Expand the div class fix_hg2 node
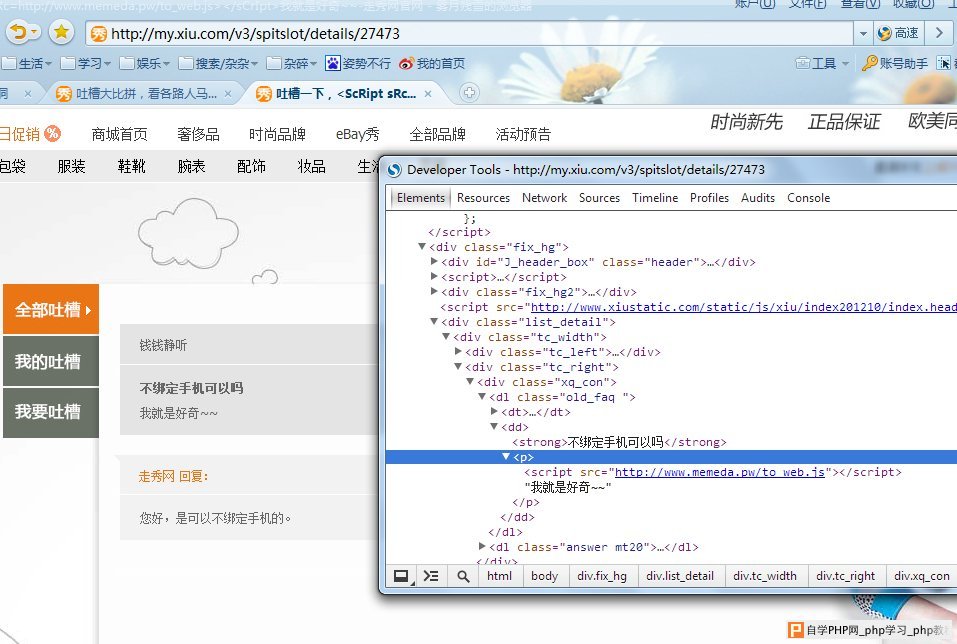Screen dimensions: 957x644 point(434,291)
